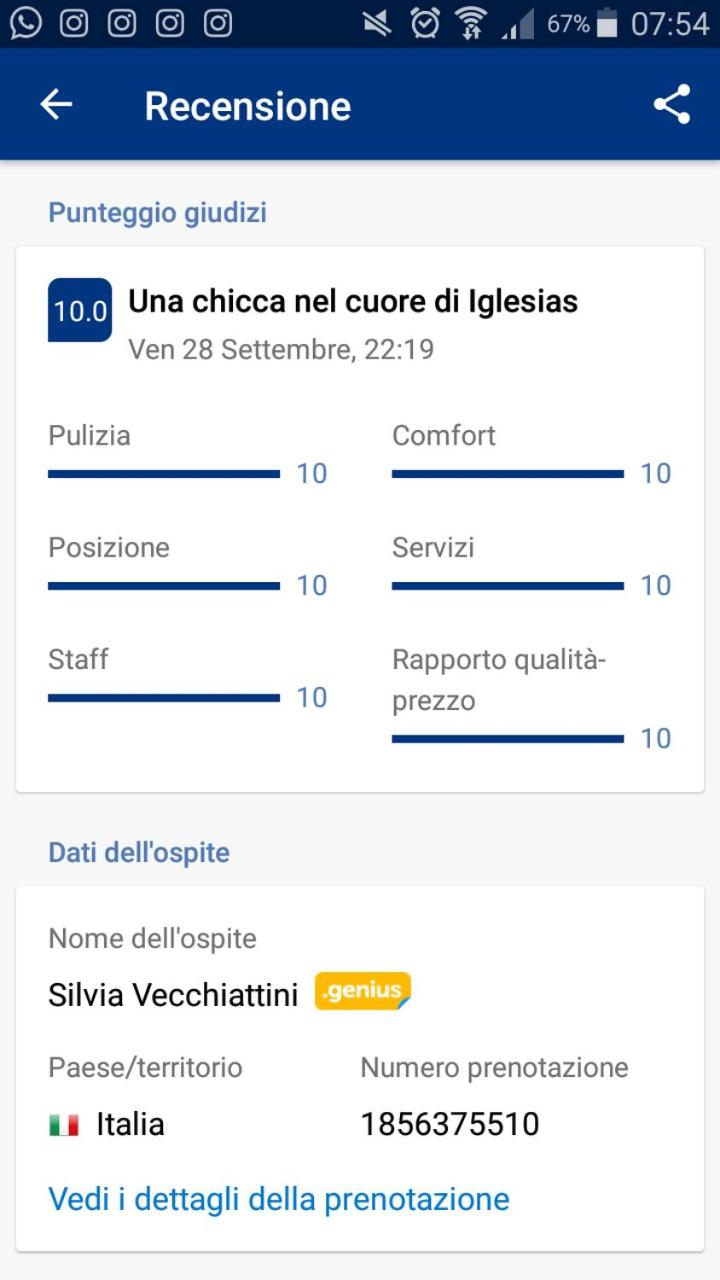Tap the Recensione page title
Screen dimensions: 720x1280
248,106
